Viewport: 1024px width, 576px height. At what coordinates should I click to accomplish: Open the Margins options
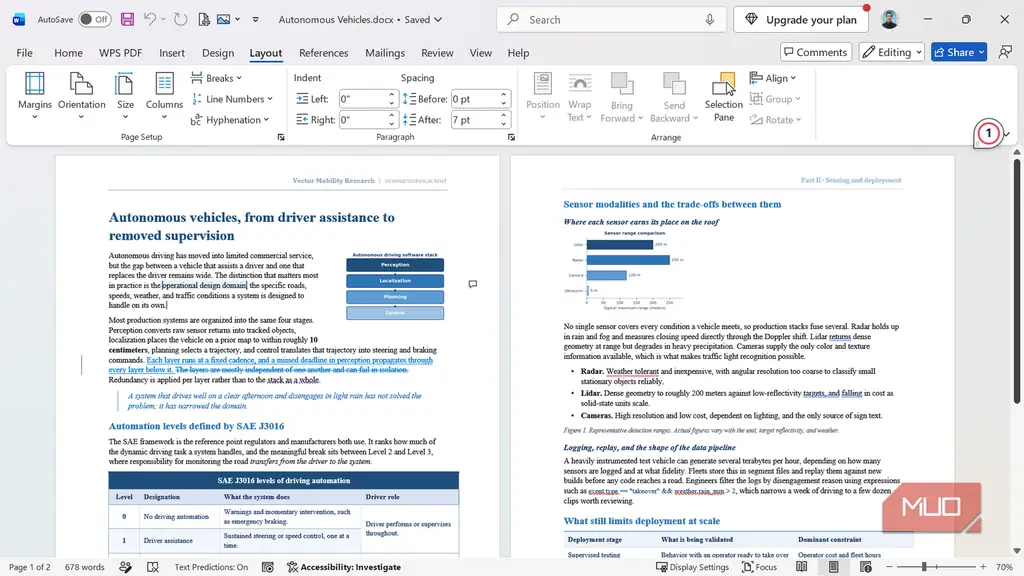(x=35, y=96)
